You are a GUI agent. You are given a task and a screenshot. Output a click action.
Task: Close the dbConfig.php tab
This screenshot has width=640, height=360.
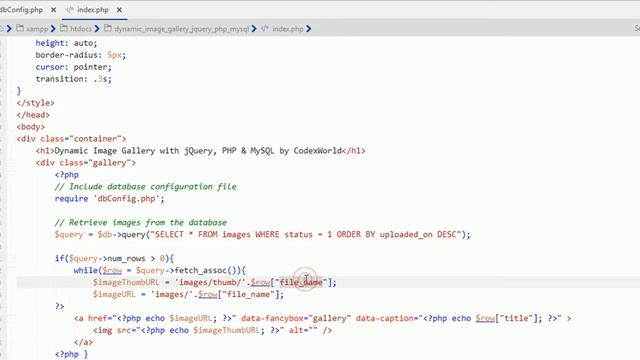pyautogui.click(x=53, y=10)
